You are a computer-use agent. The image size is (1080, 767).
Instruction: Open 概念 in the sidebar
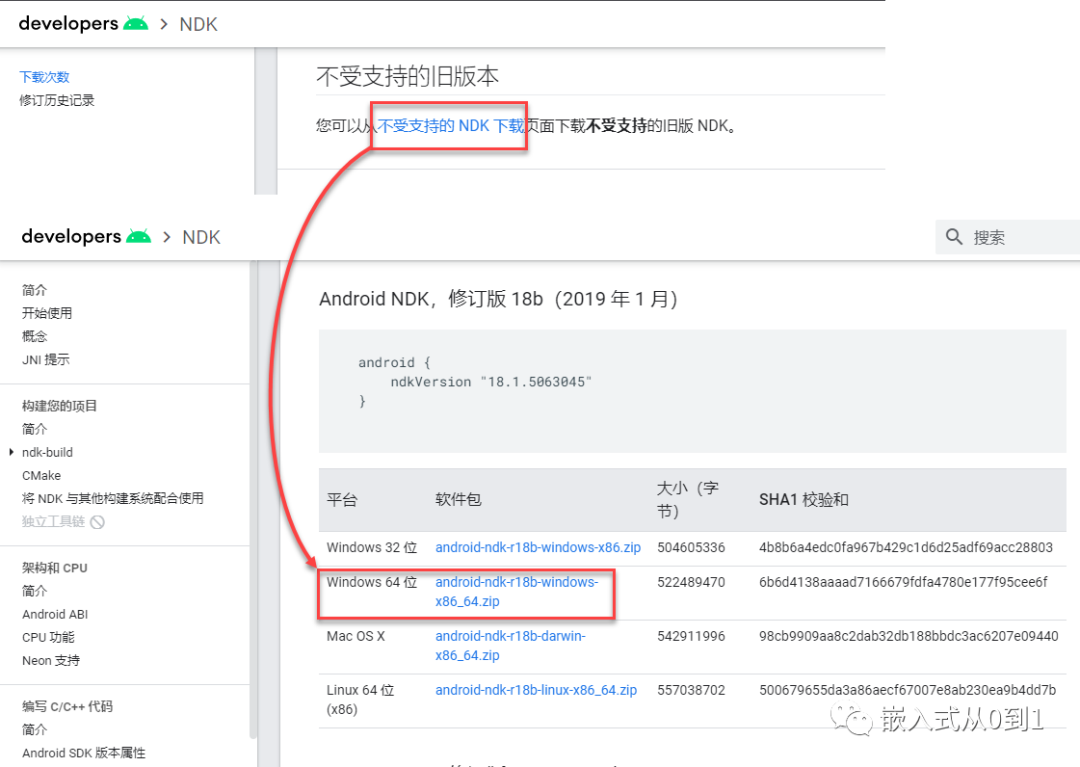coord(34,336)
